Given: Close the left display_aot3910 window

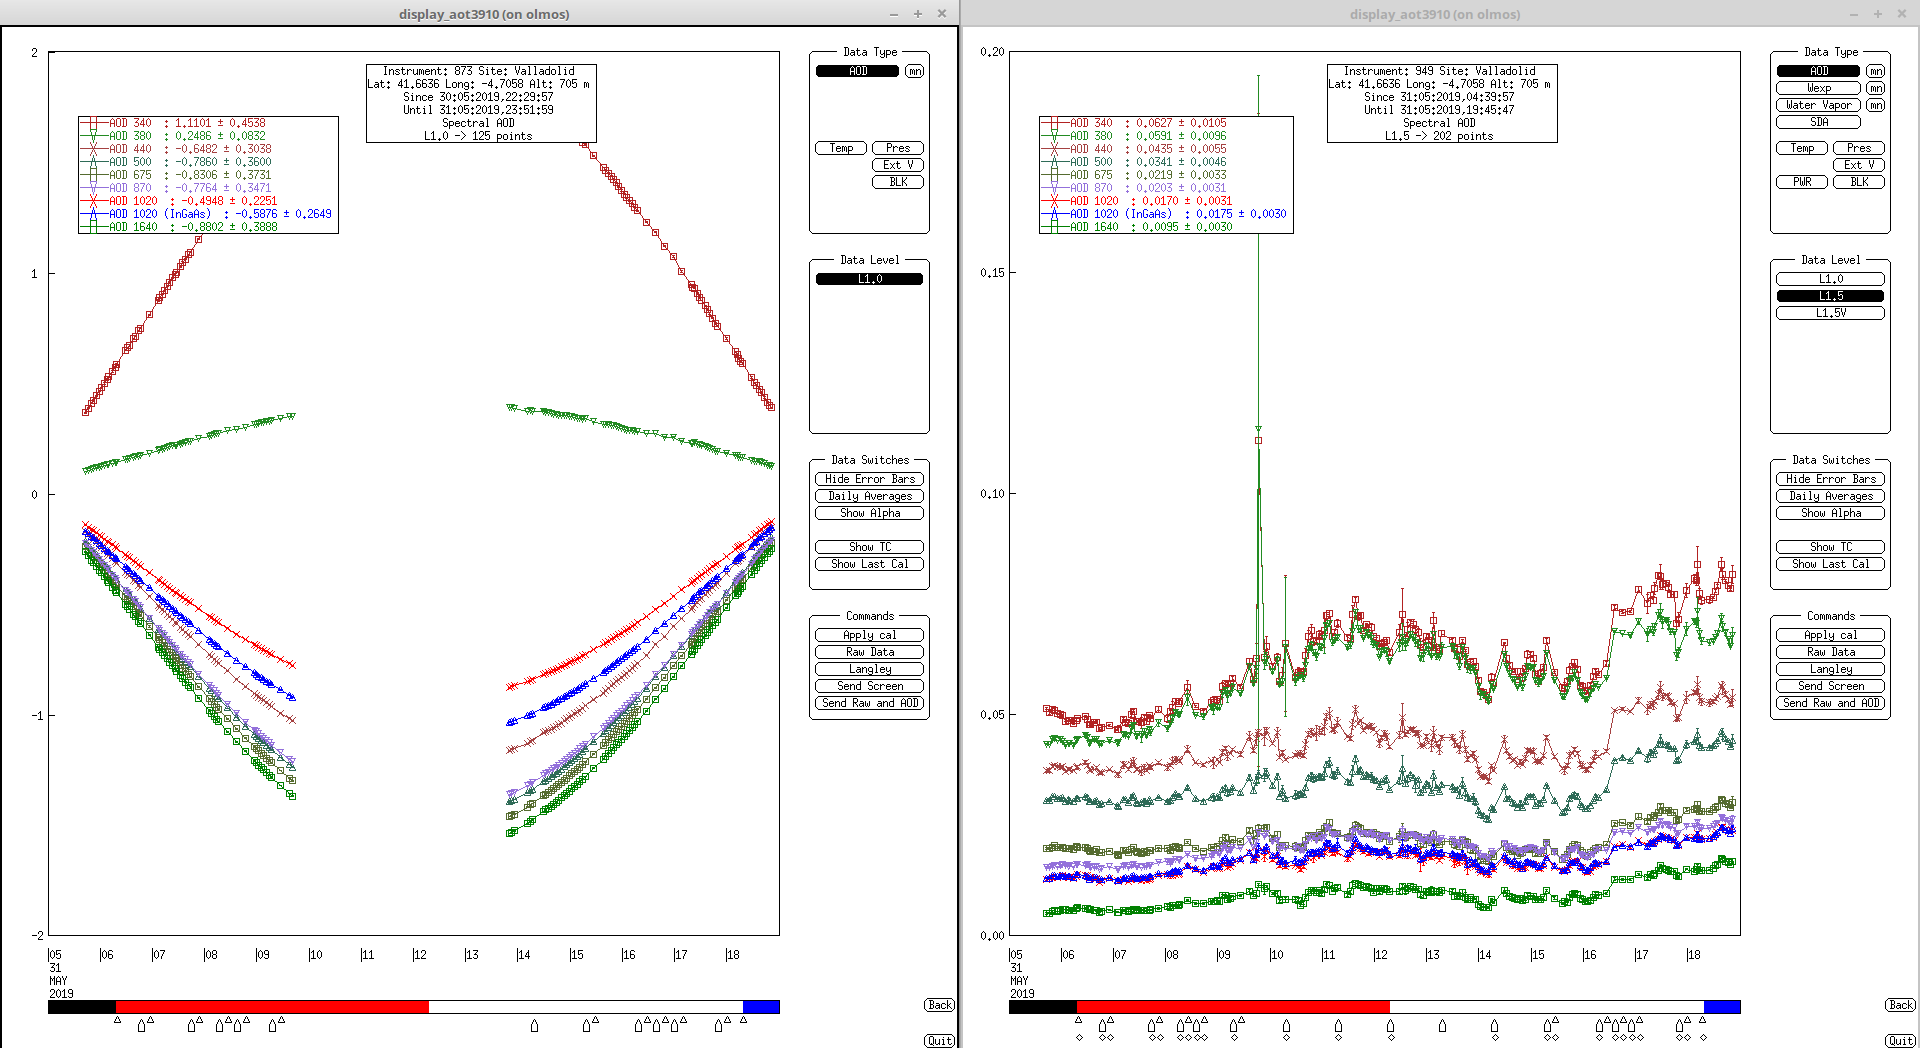Looking at the screenshot, I should pos(941,14).
